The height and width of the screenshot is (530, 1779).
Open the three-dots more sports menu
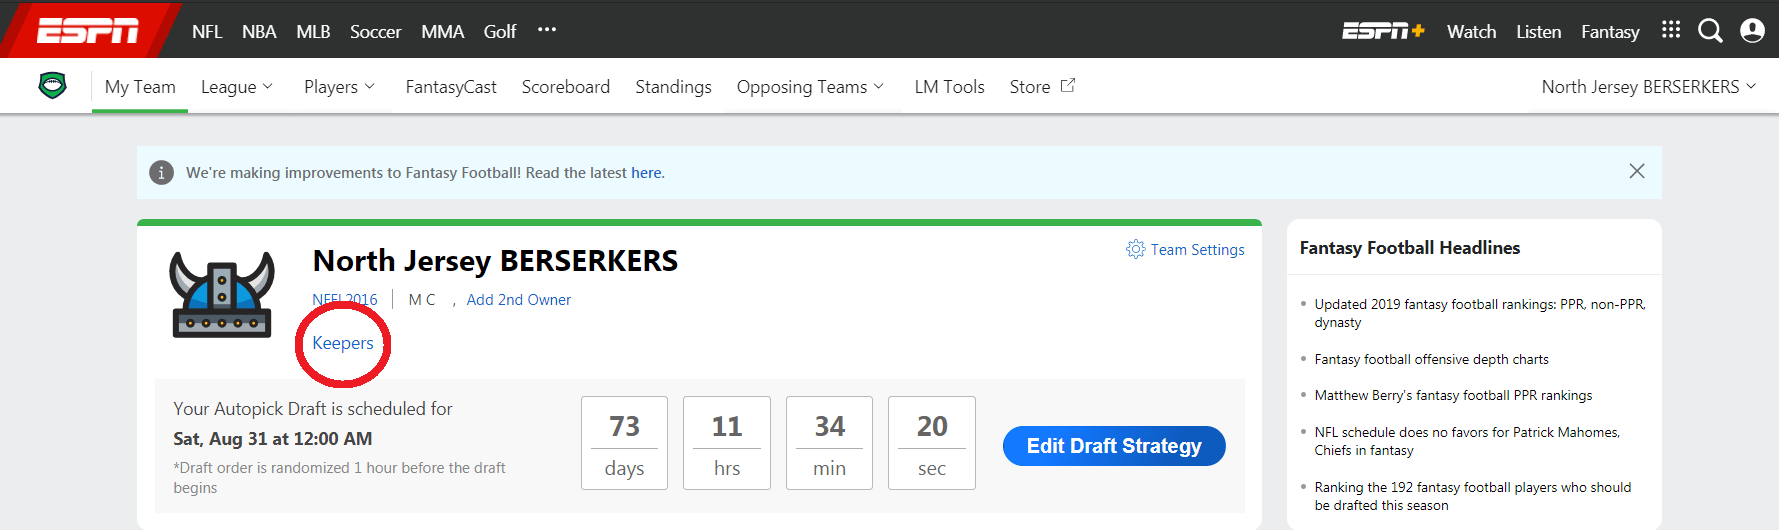tap(547, 30)
